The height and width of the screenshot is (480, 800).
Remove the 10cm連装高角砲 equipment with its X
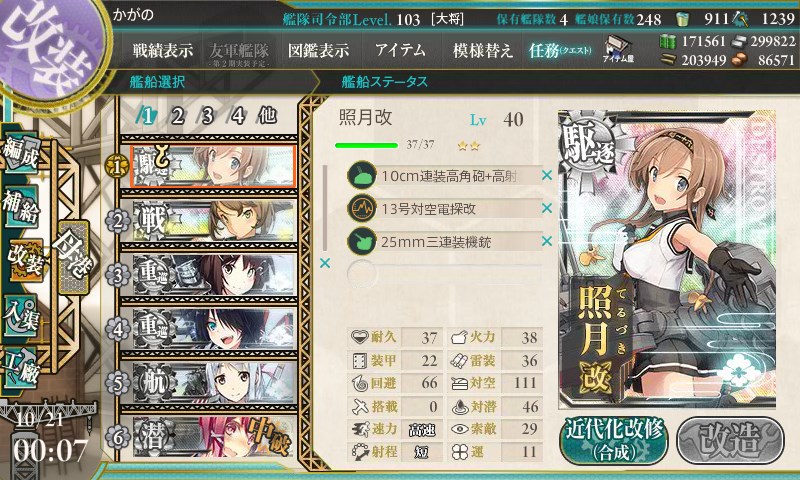[x=547, y=175]
